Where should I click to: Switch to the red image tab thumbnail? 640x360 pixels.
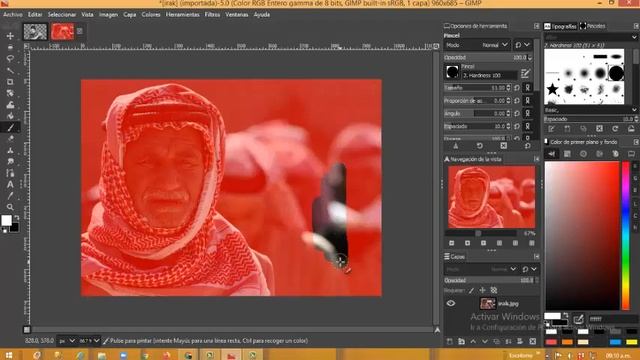click(x=62, y=31)
